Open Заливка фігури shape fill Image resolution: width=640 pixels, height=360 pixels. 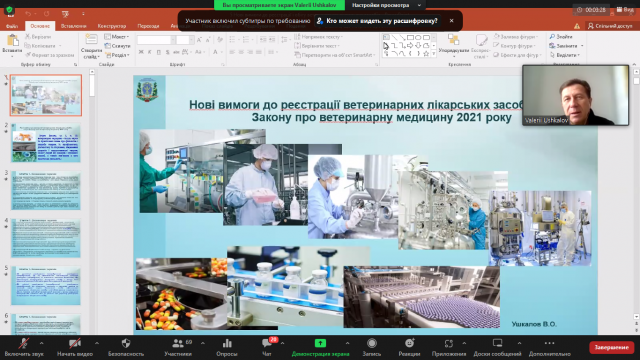(x=515, y=37)
